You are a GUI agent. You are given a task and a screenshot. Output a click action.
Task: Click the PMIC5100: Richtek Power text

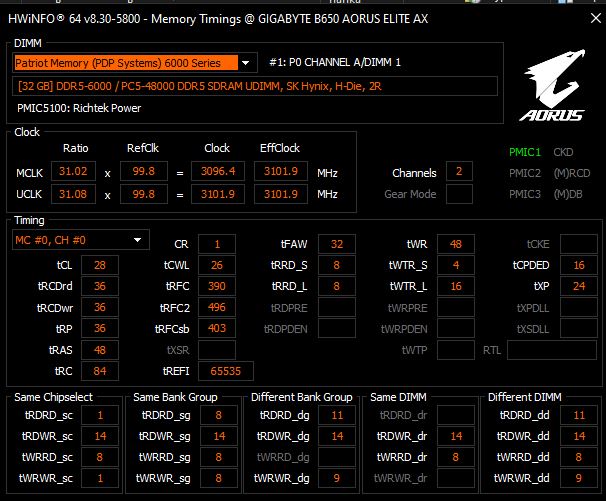coord(79,108)
